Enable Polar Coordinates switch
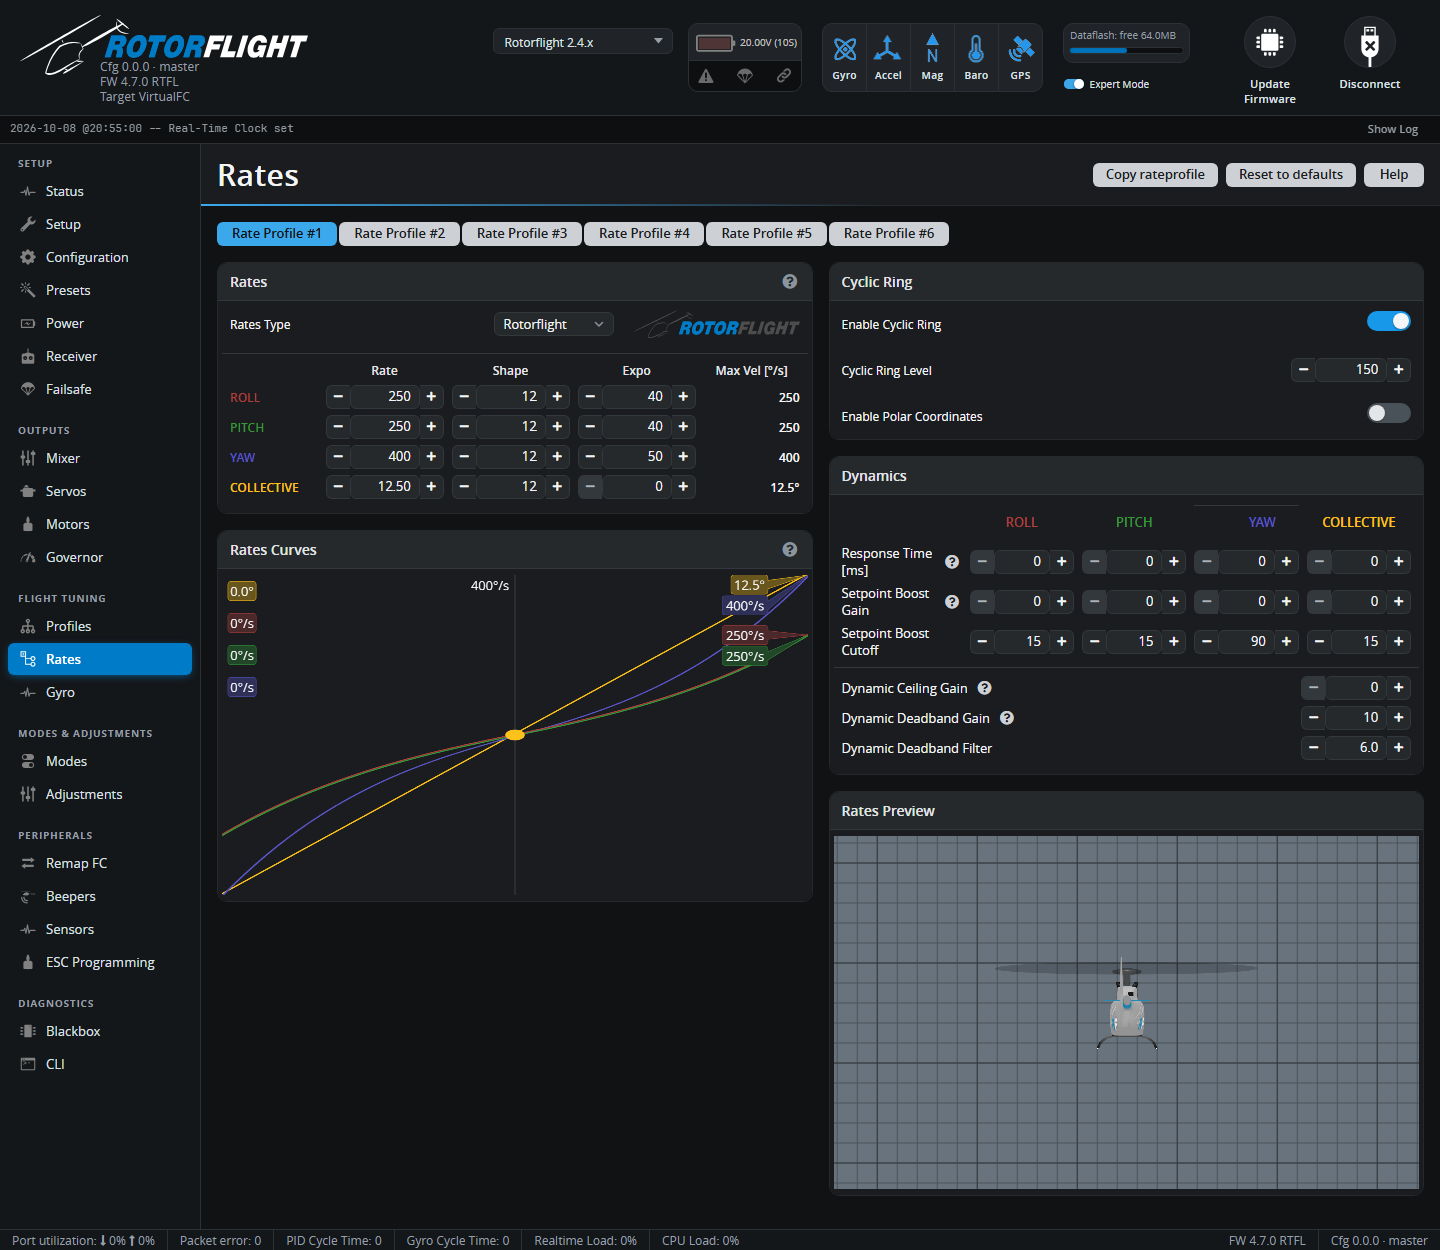This screenshot has height=1250, width=1440. 1389,413
